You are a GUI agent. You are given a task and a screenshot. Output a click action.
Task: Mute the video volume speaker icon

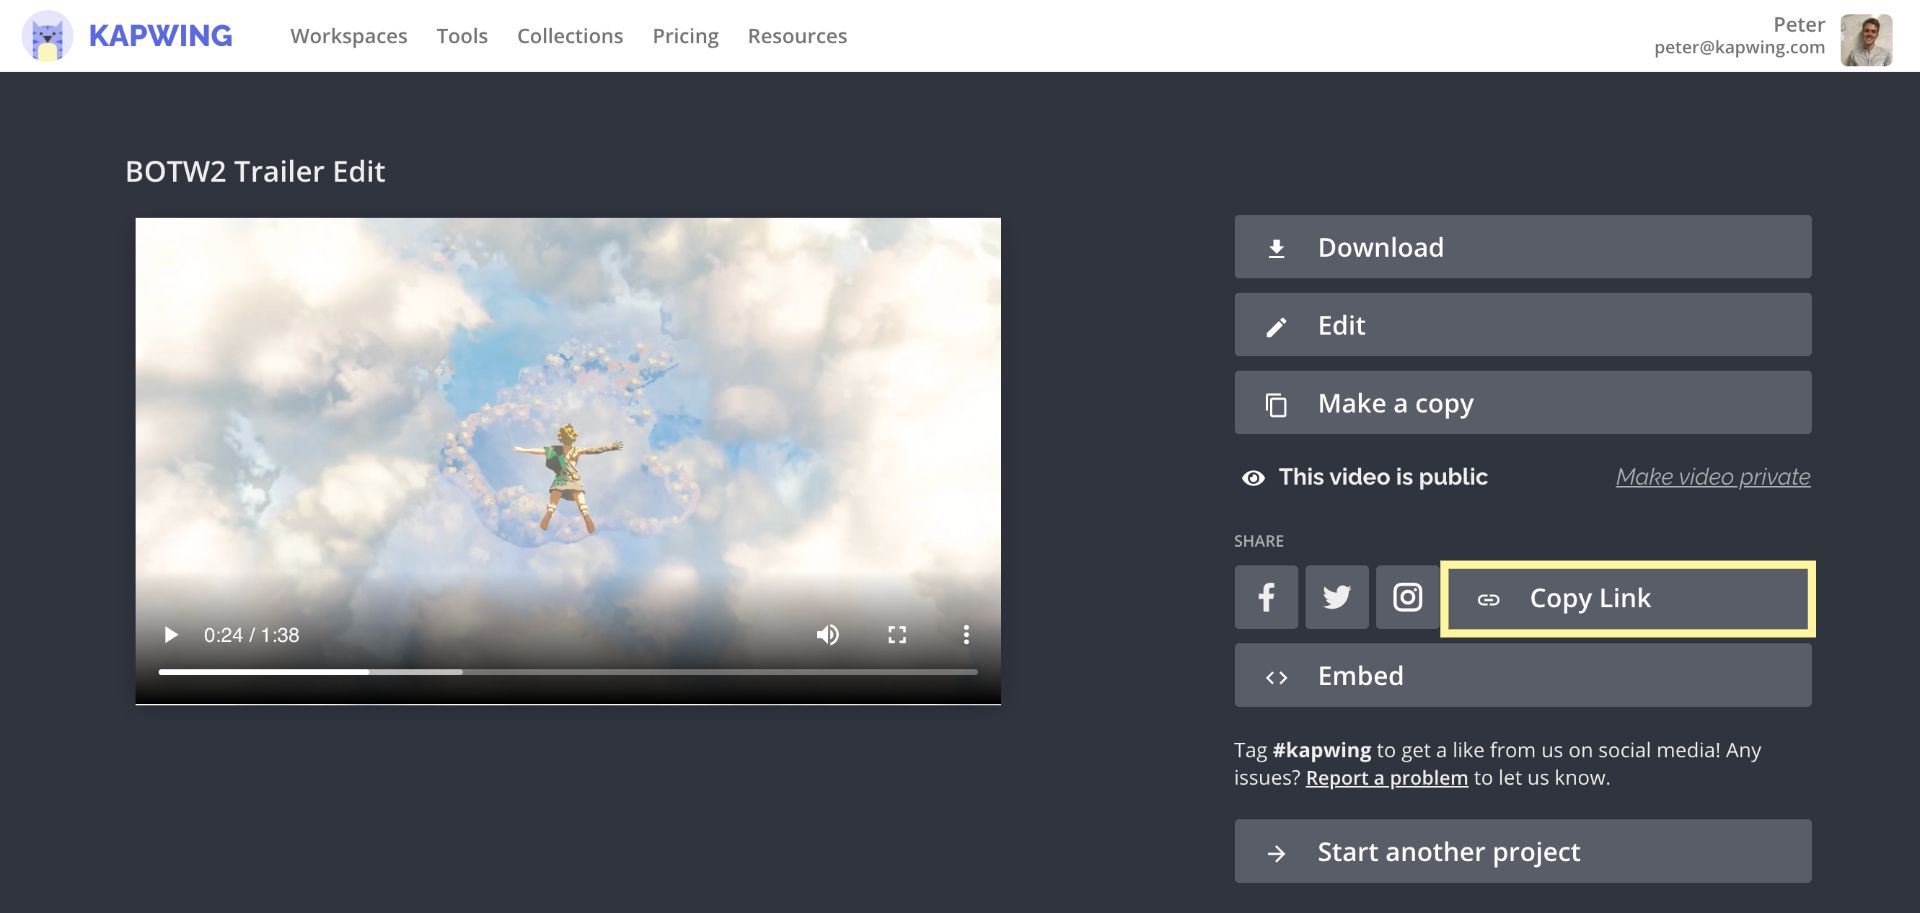pyautogui.click(x=827, y=635)
